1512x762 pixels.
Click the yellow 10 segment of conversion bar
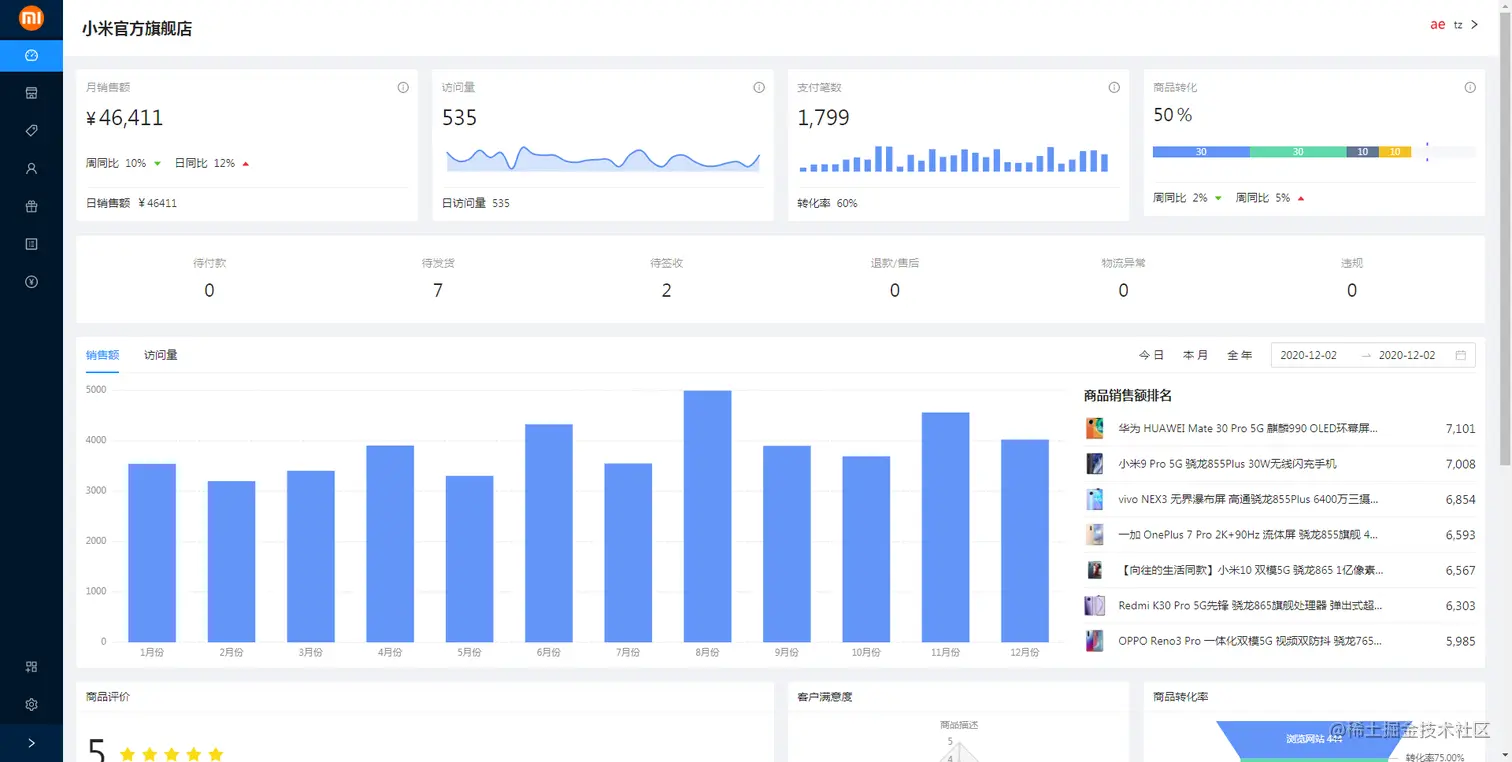click(1395, 152)
